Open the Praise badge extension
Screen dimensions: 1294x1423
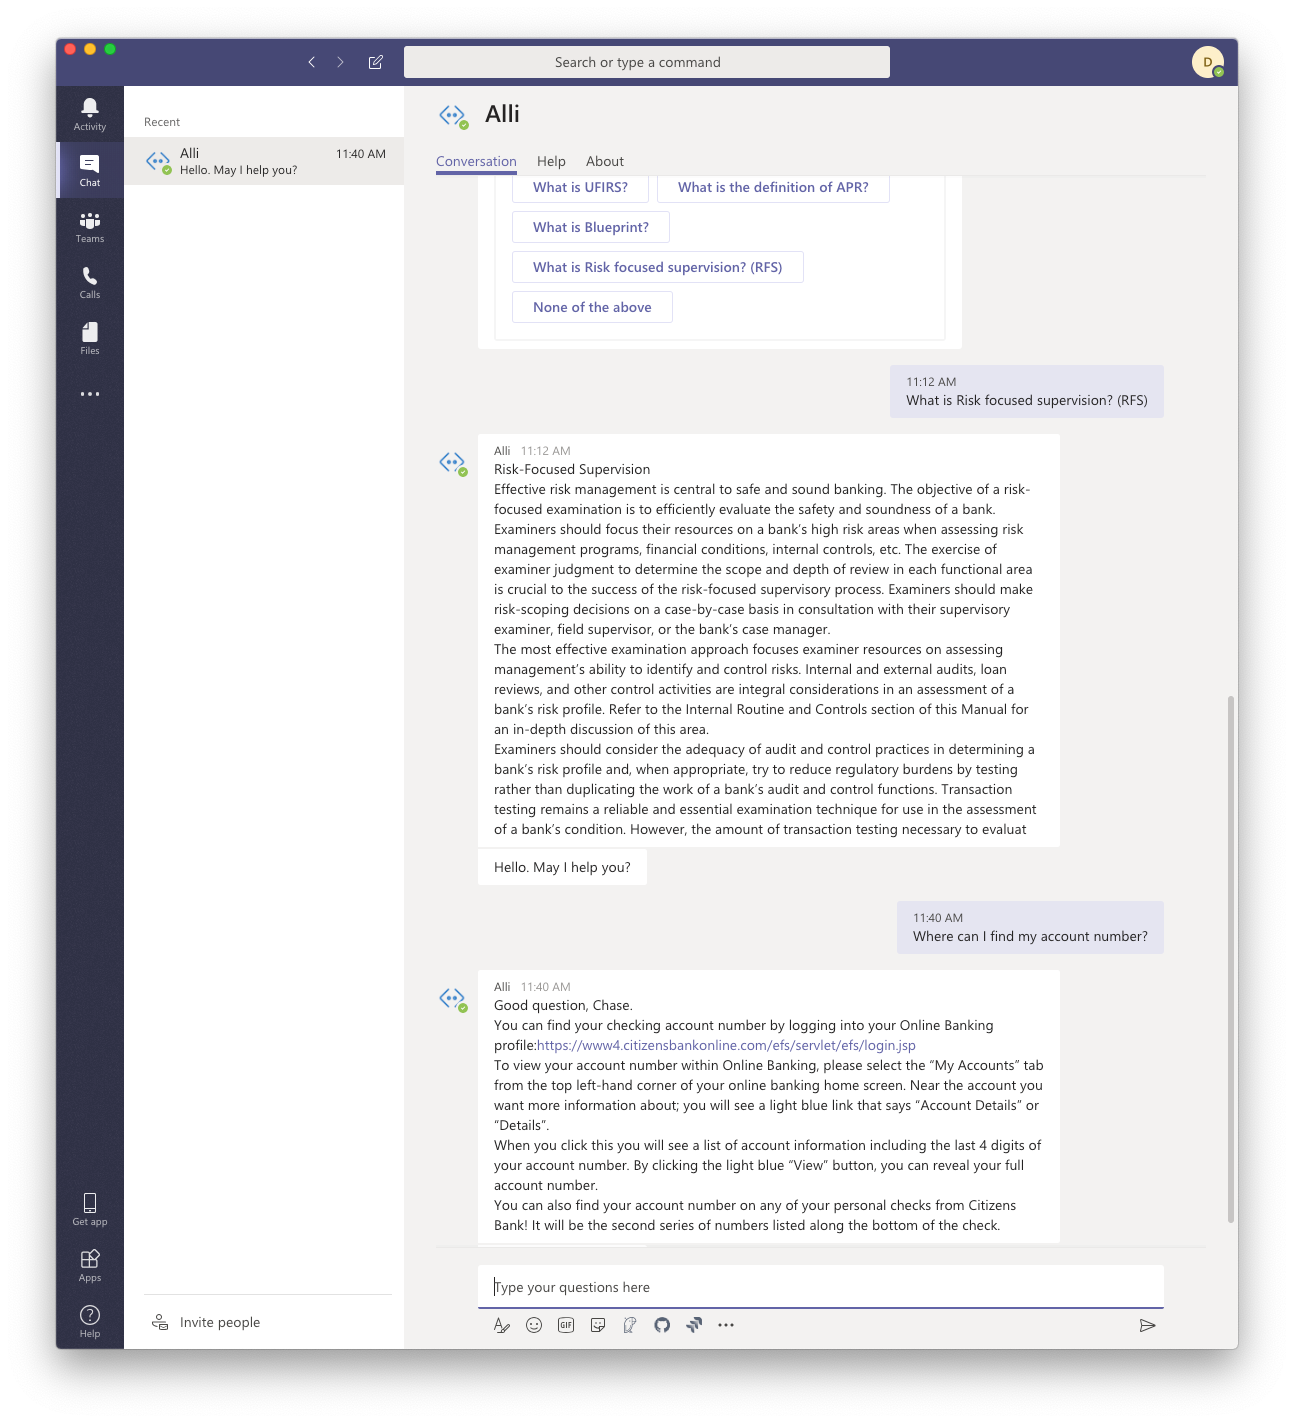click(x=630, y=1325)
